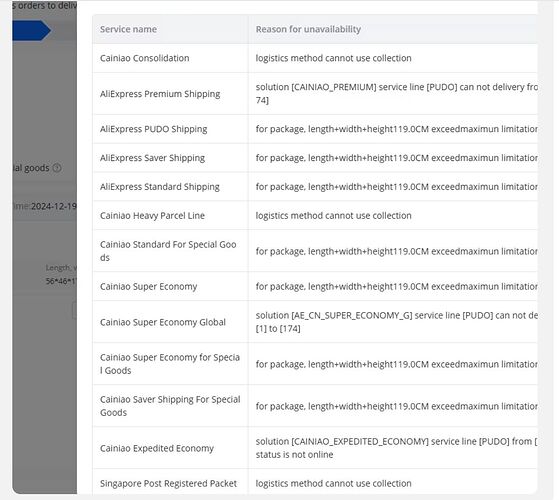
Task: Click AliExpress Saver Shipping entry
Action: click(152, 158)
